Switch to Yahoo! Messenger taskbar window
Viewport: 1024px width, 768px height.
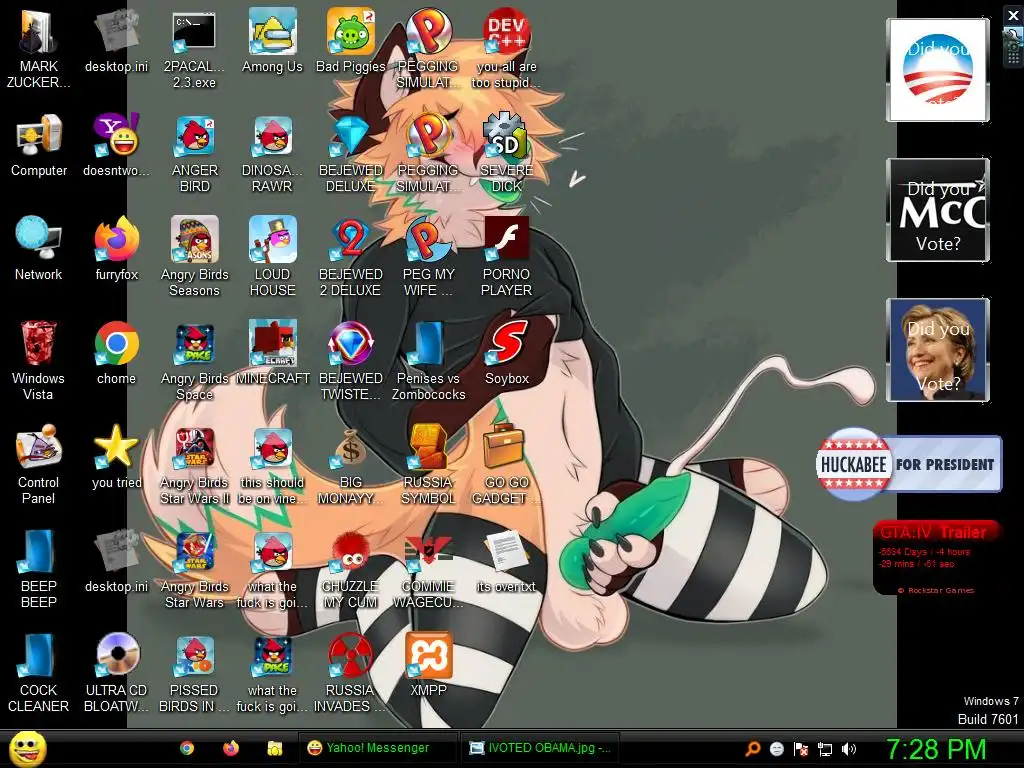pyautogui.click(x=377, y=748)
